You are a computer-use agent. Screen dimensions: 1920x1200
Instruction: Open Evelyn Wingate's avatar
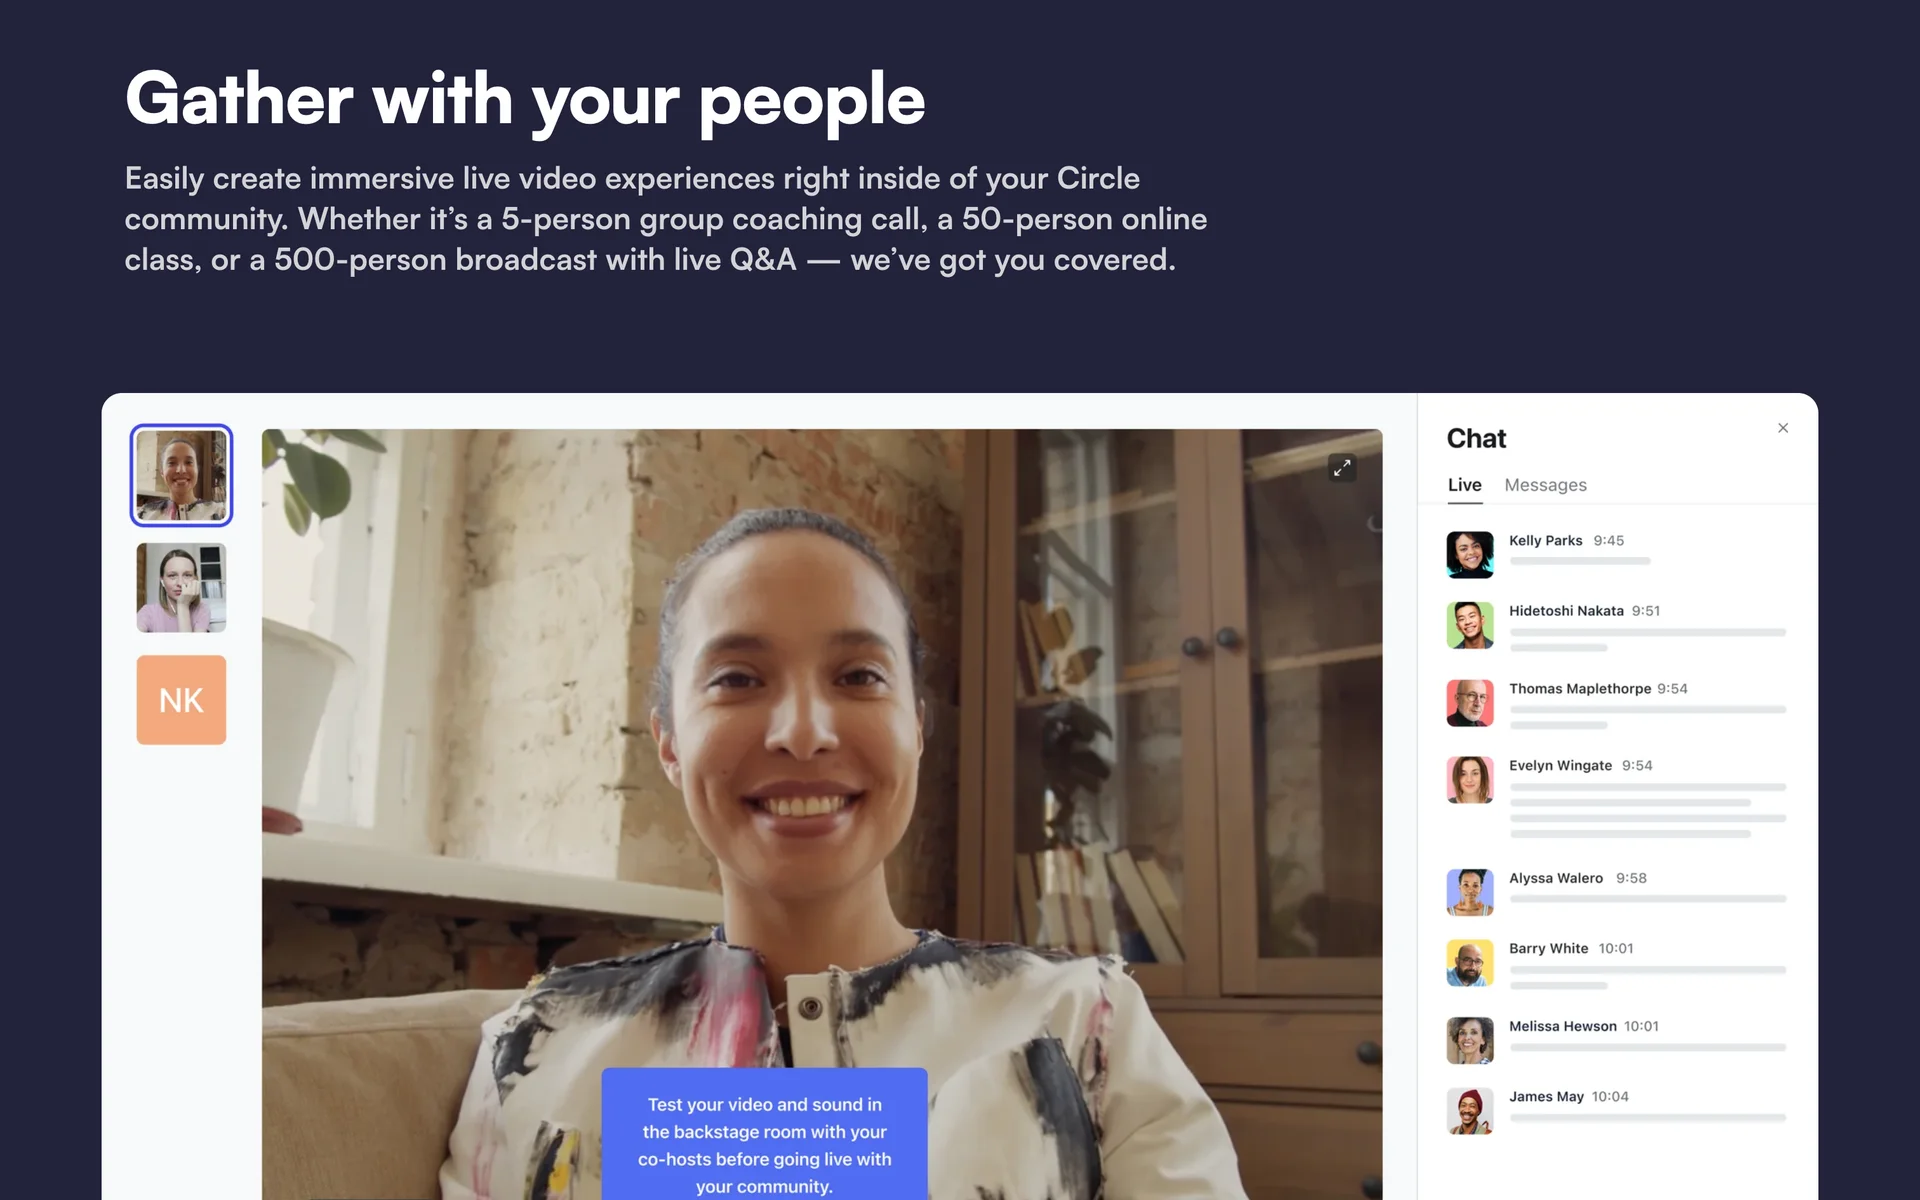pos(1470,780)
